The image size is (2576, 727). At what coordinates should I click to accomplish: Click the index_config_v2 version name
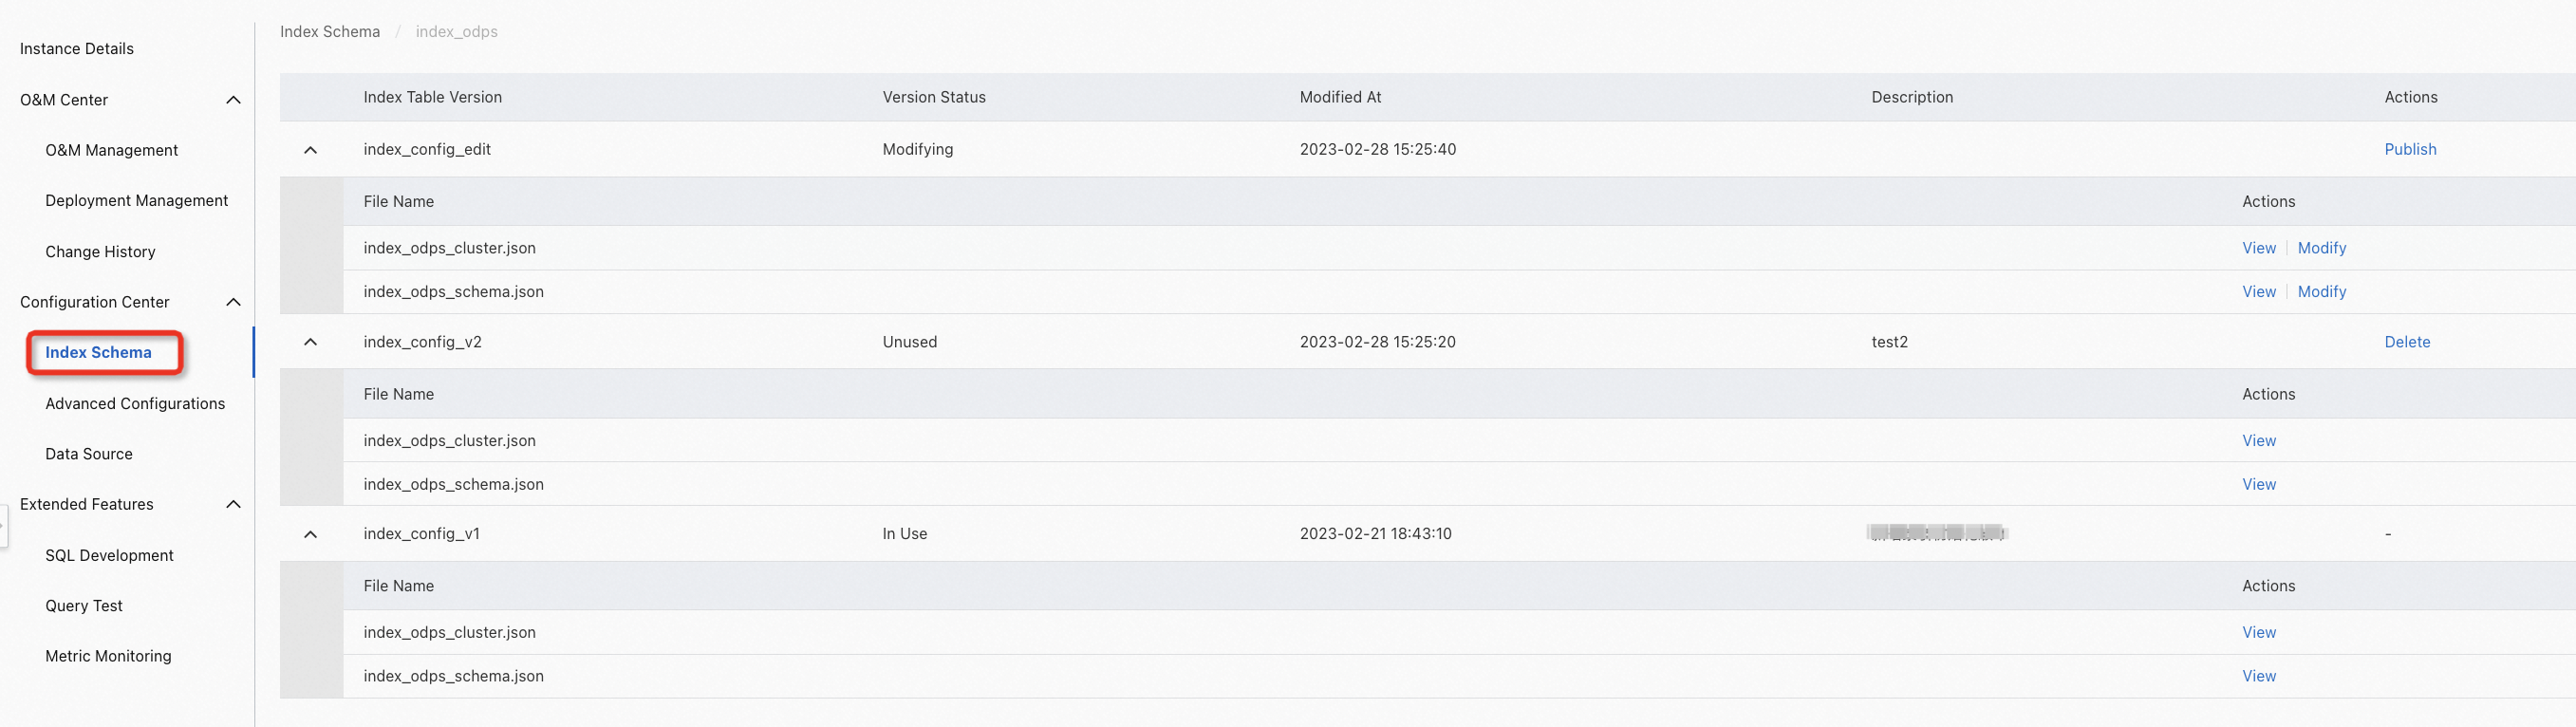click(422, 342)
